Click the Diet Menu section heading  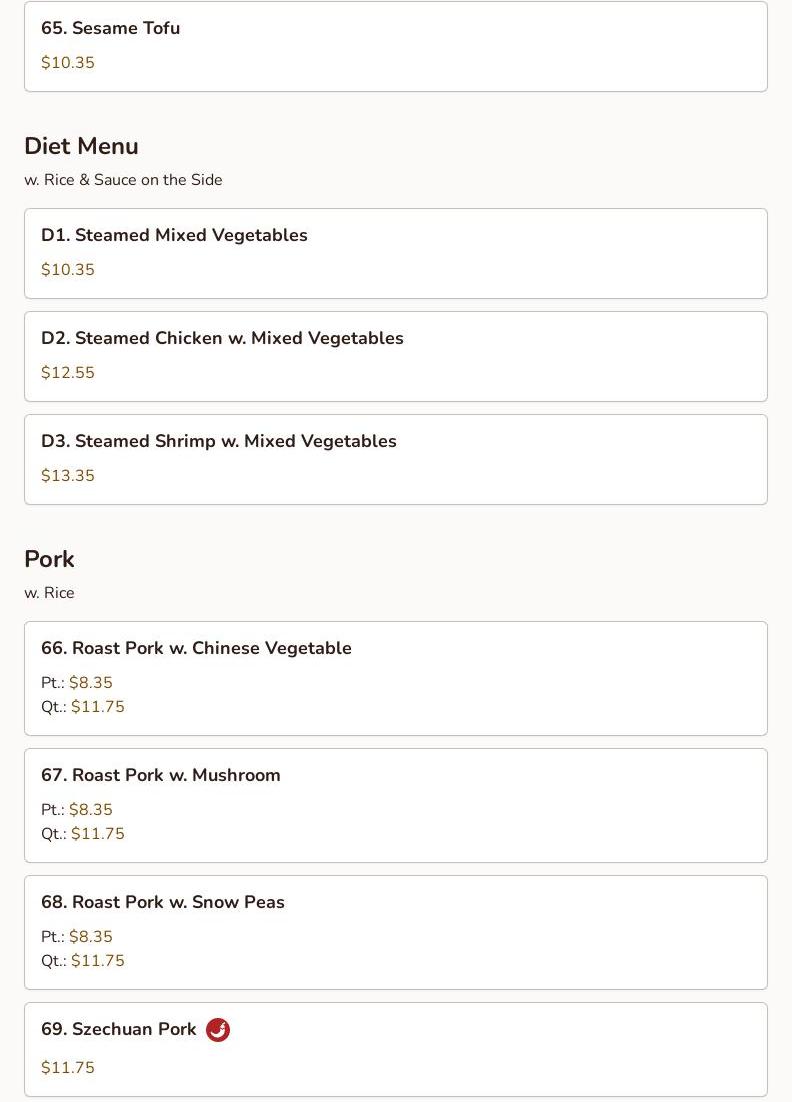click(x=82, y=146)
